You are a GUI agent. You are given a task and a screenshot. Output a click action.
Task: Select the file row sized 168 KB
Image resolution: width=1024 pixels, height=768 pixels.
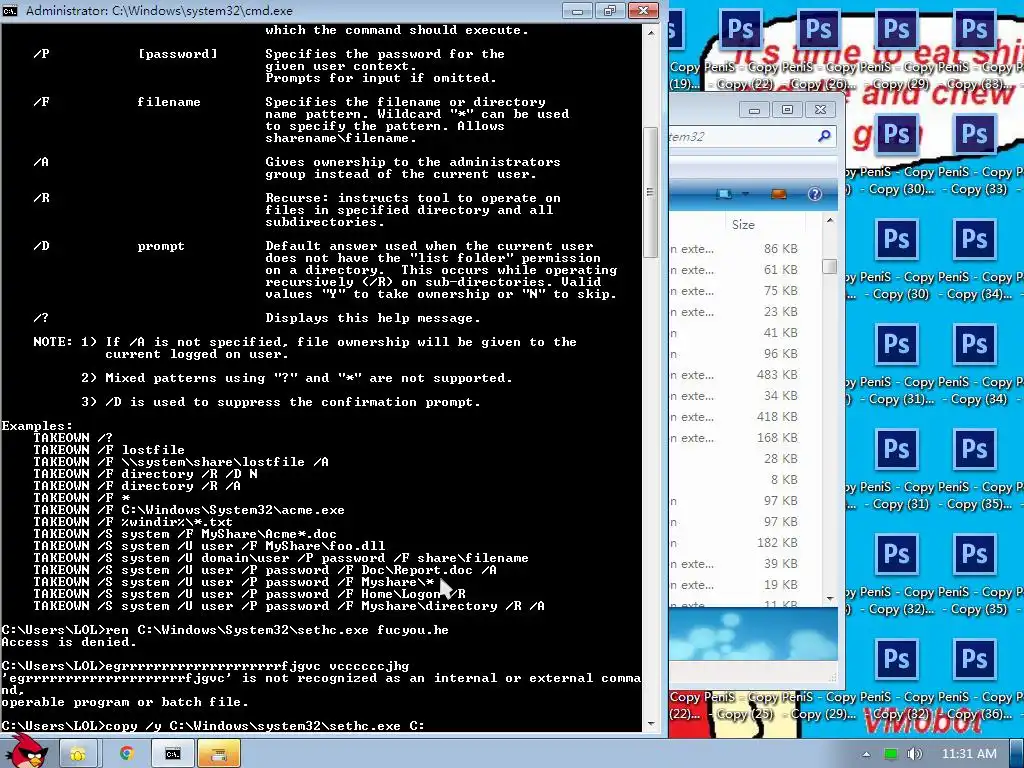tap(736, 438)
